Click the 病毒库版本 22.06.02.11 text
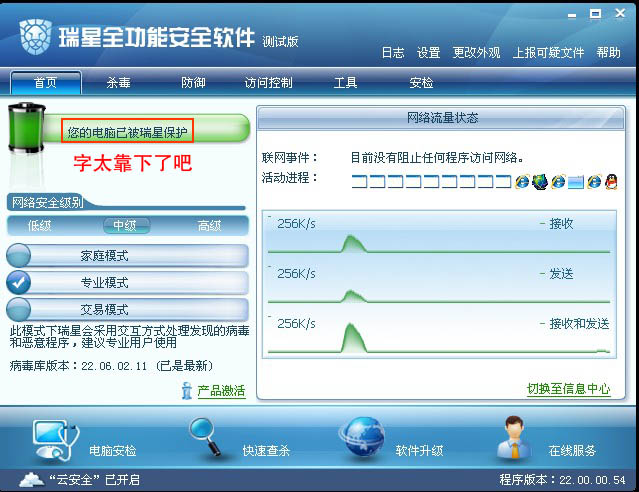Image resolution: width=639 pixels, height=492 pixels. [111, 366]
